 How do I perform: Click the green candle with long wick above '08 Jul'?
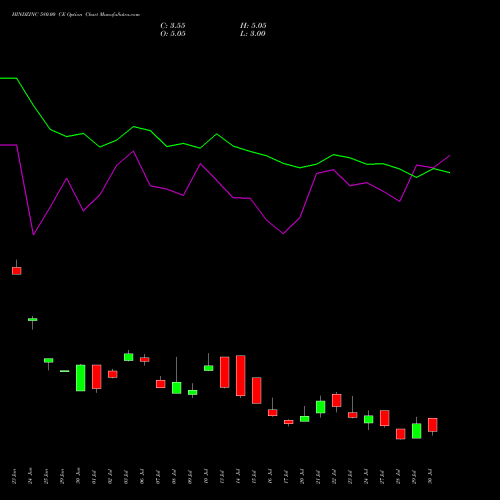click(177, 388)
